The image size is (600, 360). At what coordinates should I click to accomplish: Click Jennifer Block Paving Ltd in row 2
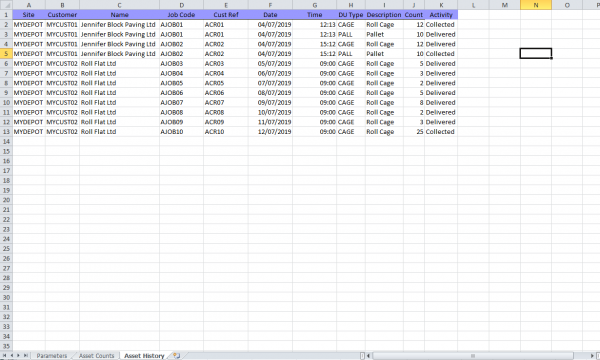119,24
